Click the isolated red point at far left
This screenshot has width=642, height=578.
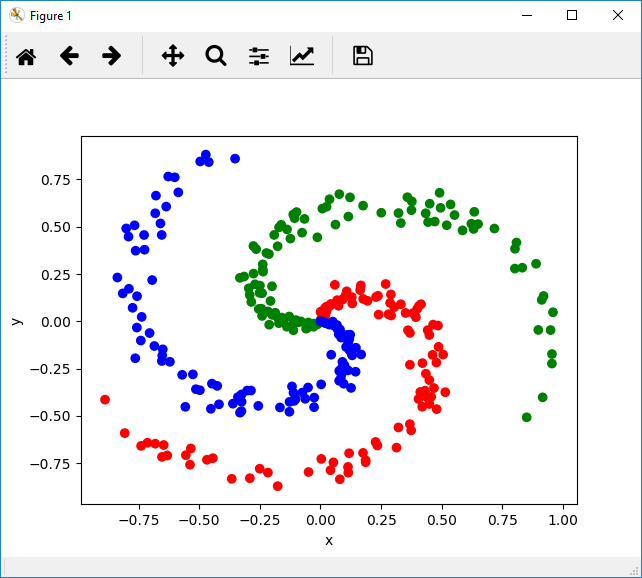105,400
